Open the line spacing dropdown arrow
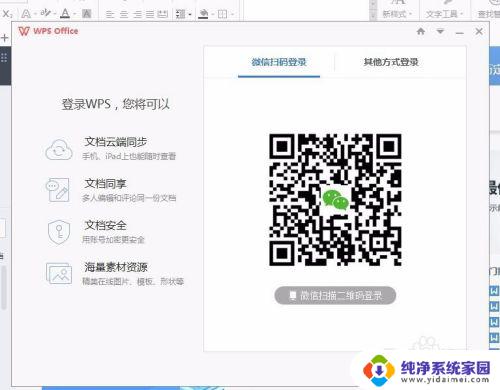 190,15
